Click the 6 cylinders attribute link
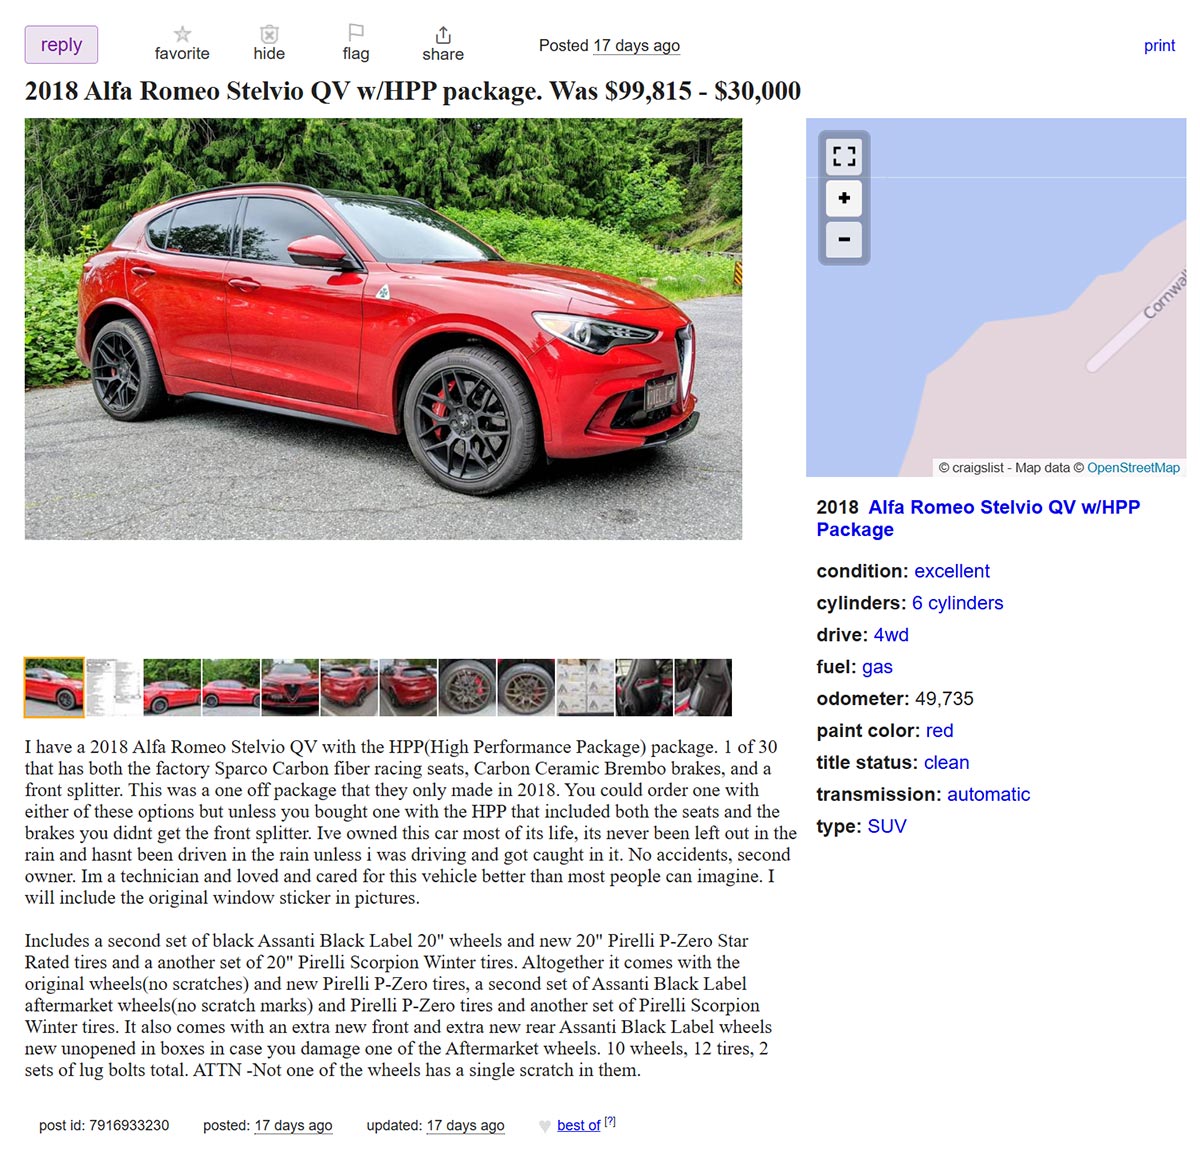This screenshot has width=1200, height=1155. click(957, 603)
